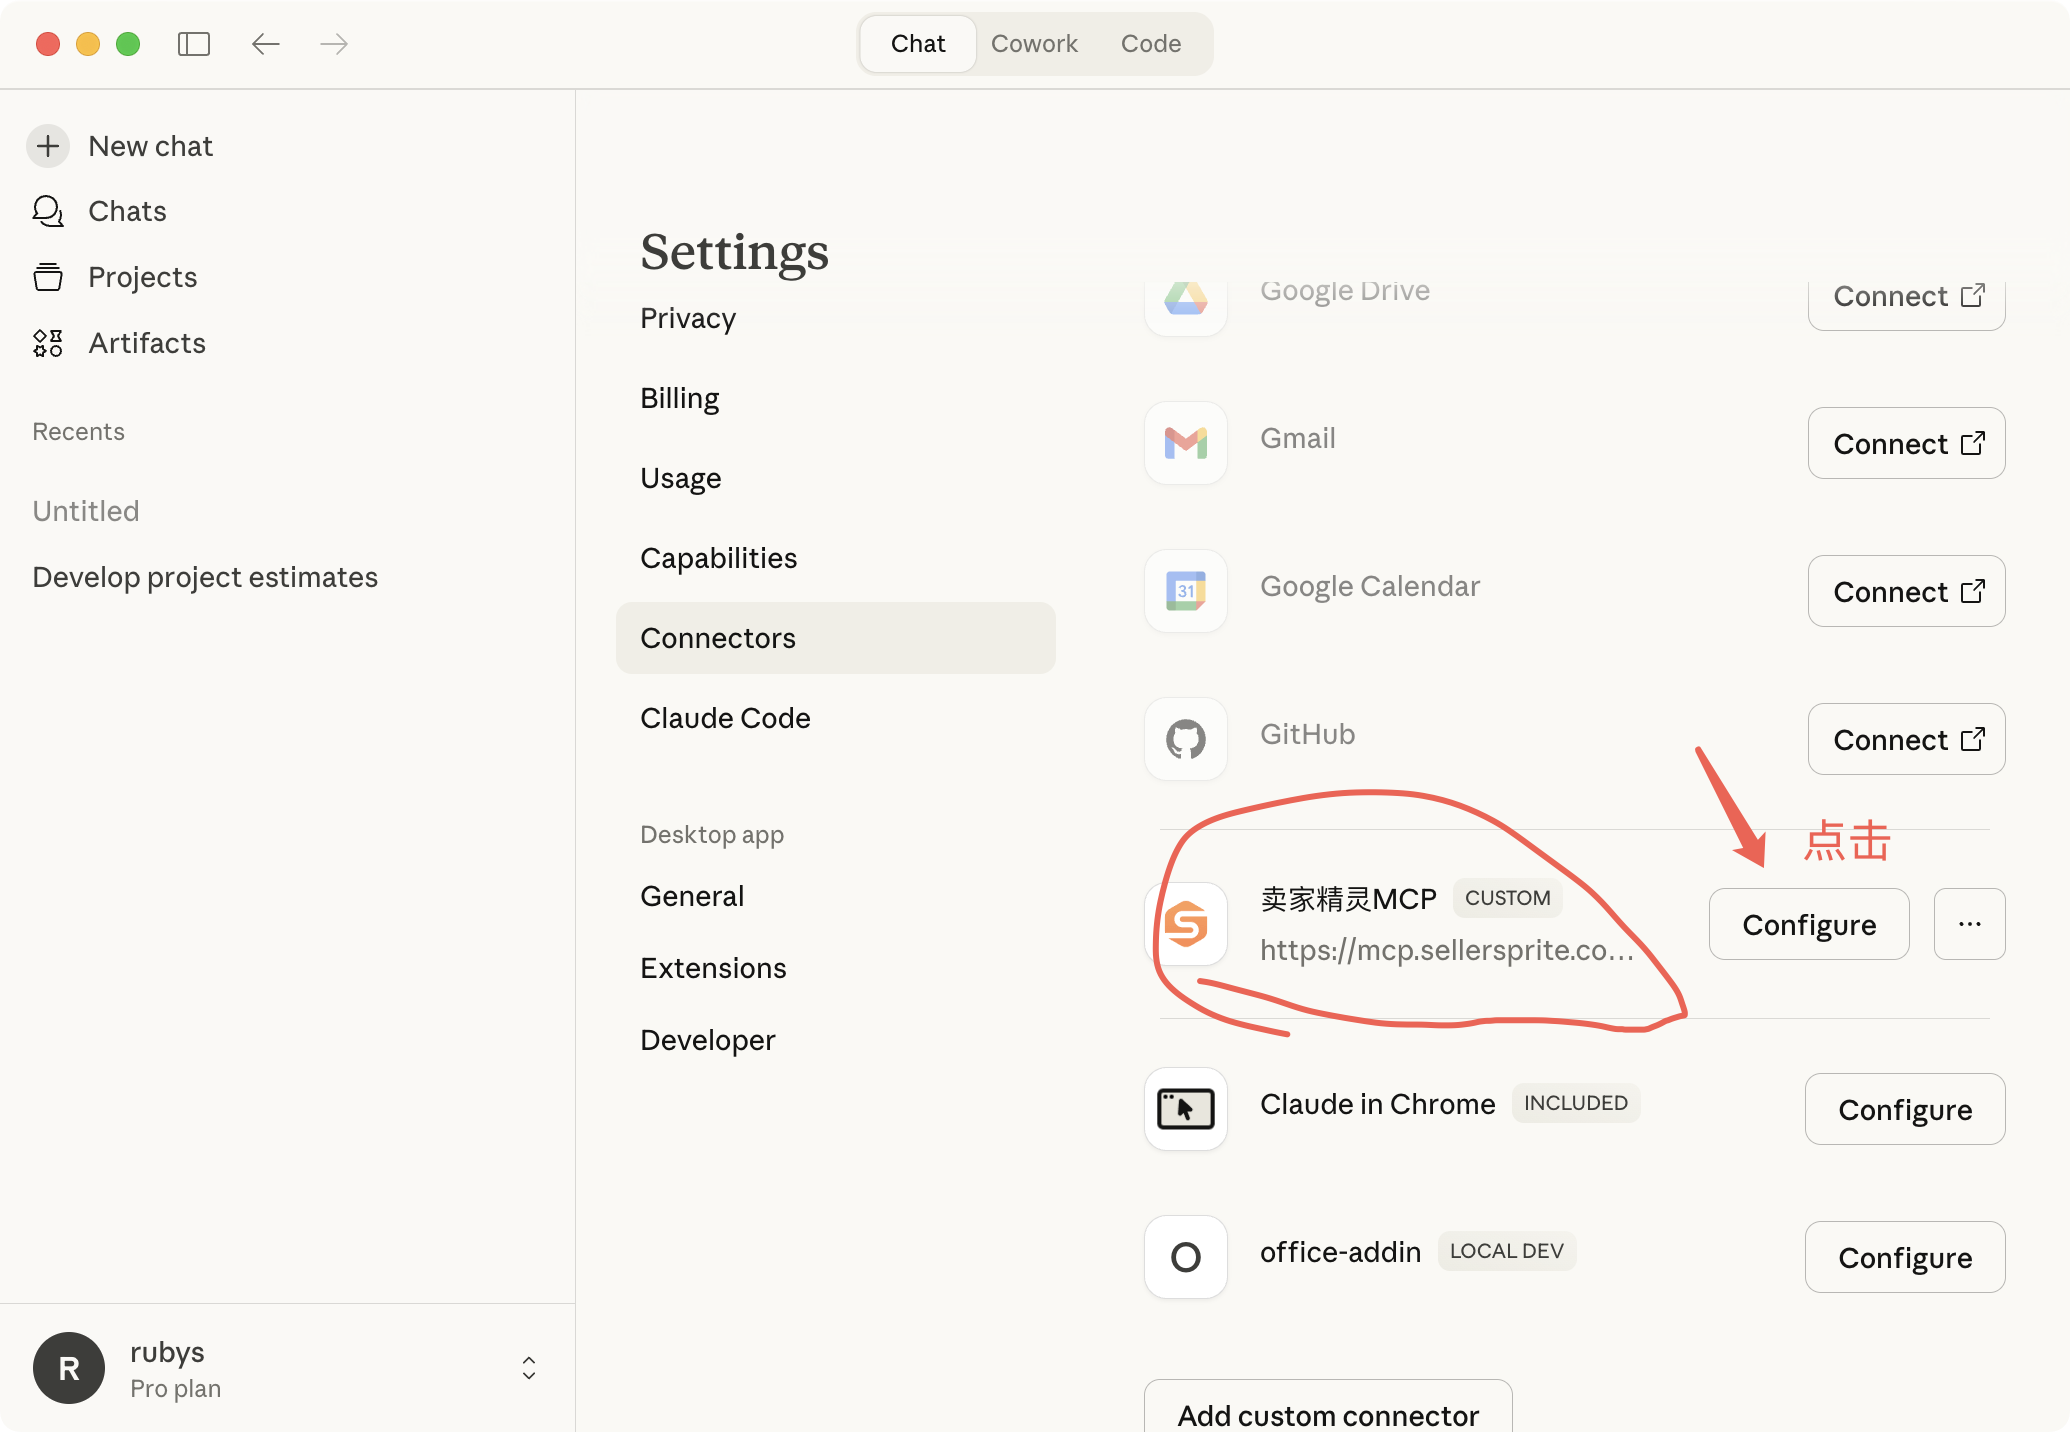Open Artifacts via its shapes icon
Viewport: 2070px width, 1432px height.
tap(48, 343)
